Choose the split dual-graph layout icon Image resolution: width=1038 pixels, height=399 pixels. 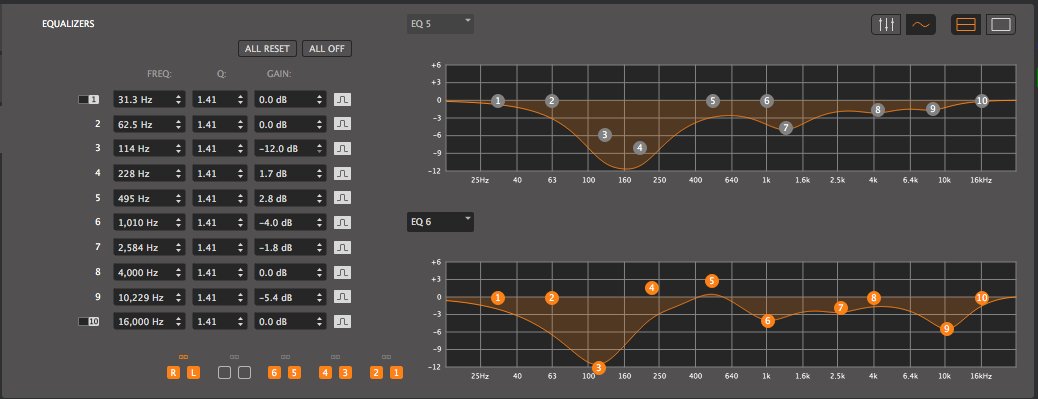click(967, 24)
